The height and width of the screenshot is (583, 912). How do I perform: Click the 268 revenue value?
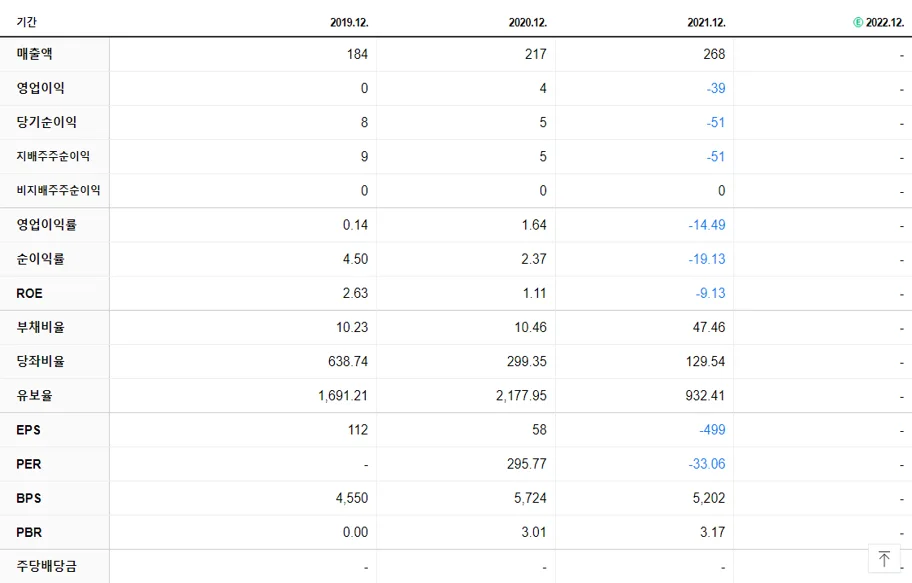pos(714,54)
